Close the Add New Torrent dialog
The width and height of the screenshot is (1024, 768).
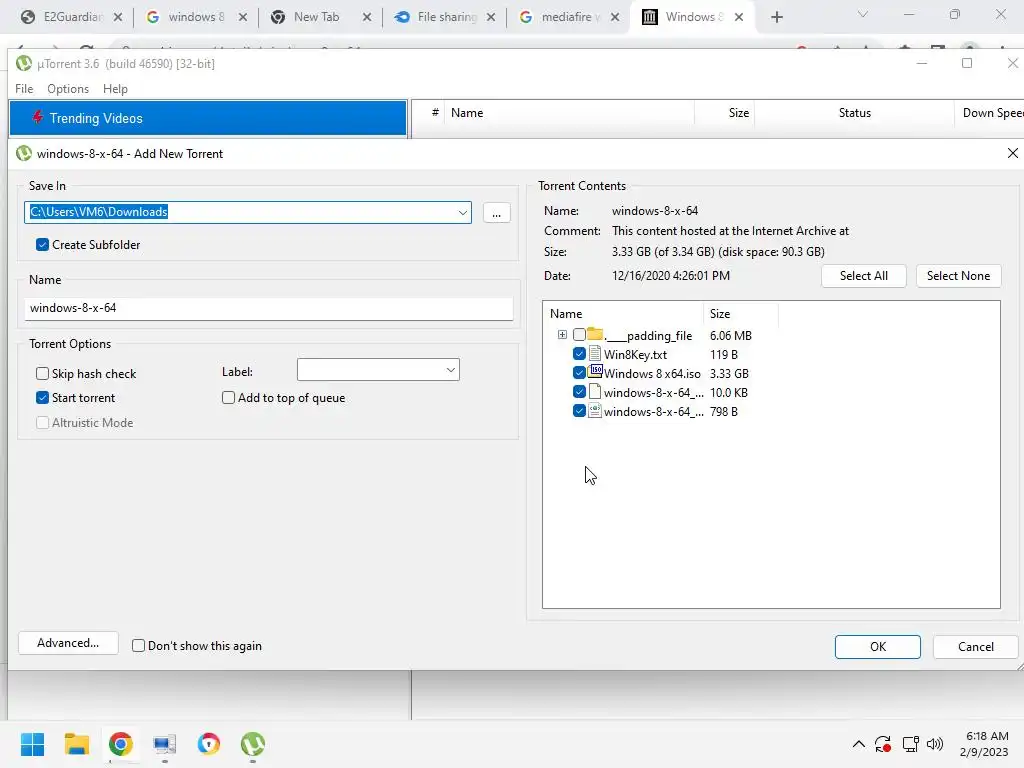(x=1012, y=153)
